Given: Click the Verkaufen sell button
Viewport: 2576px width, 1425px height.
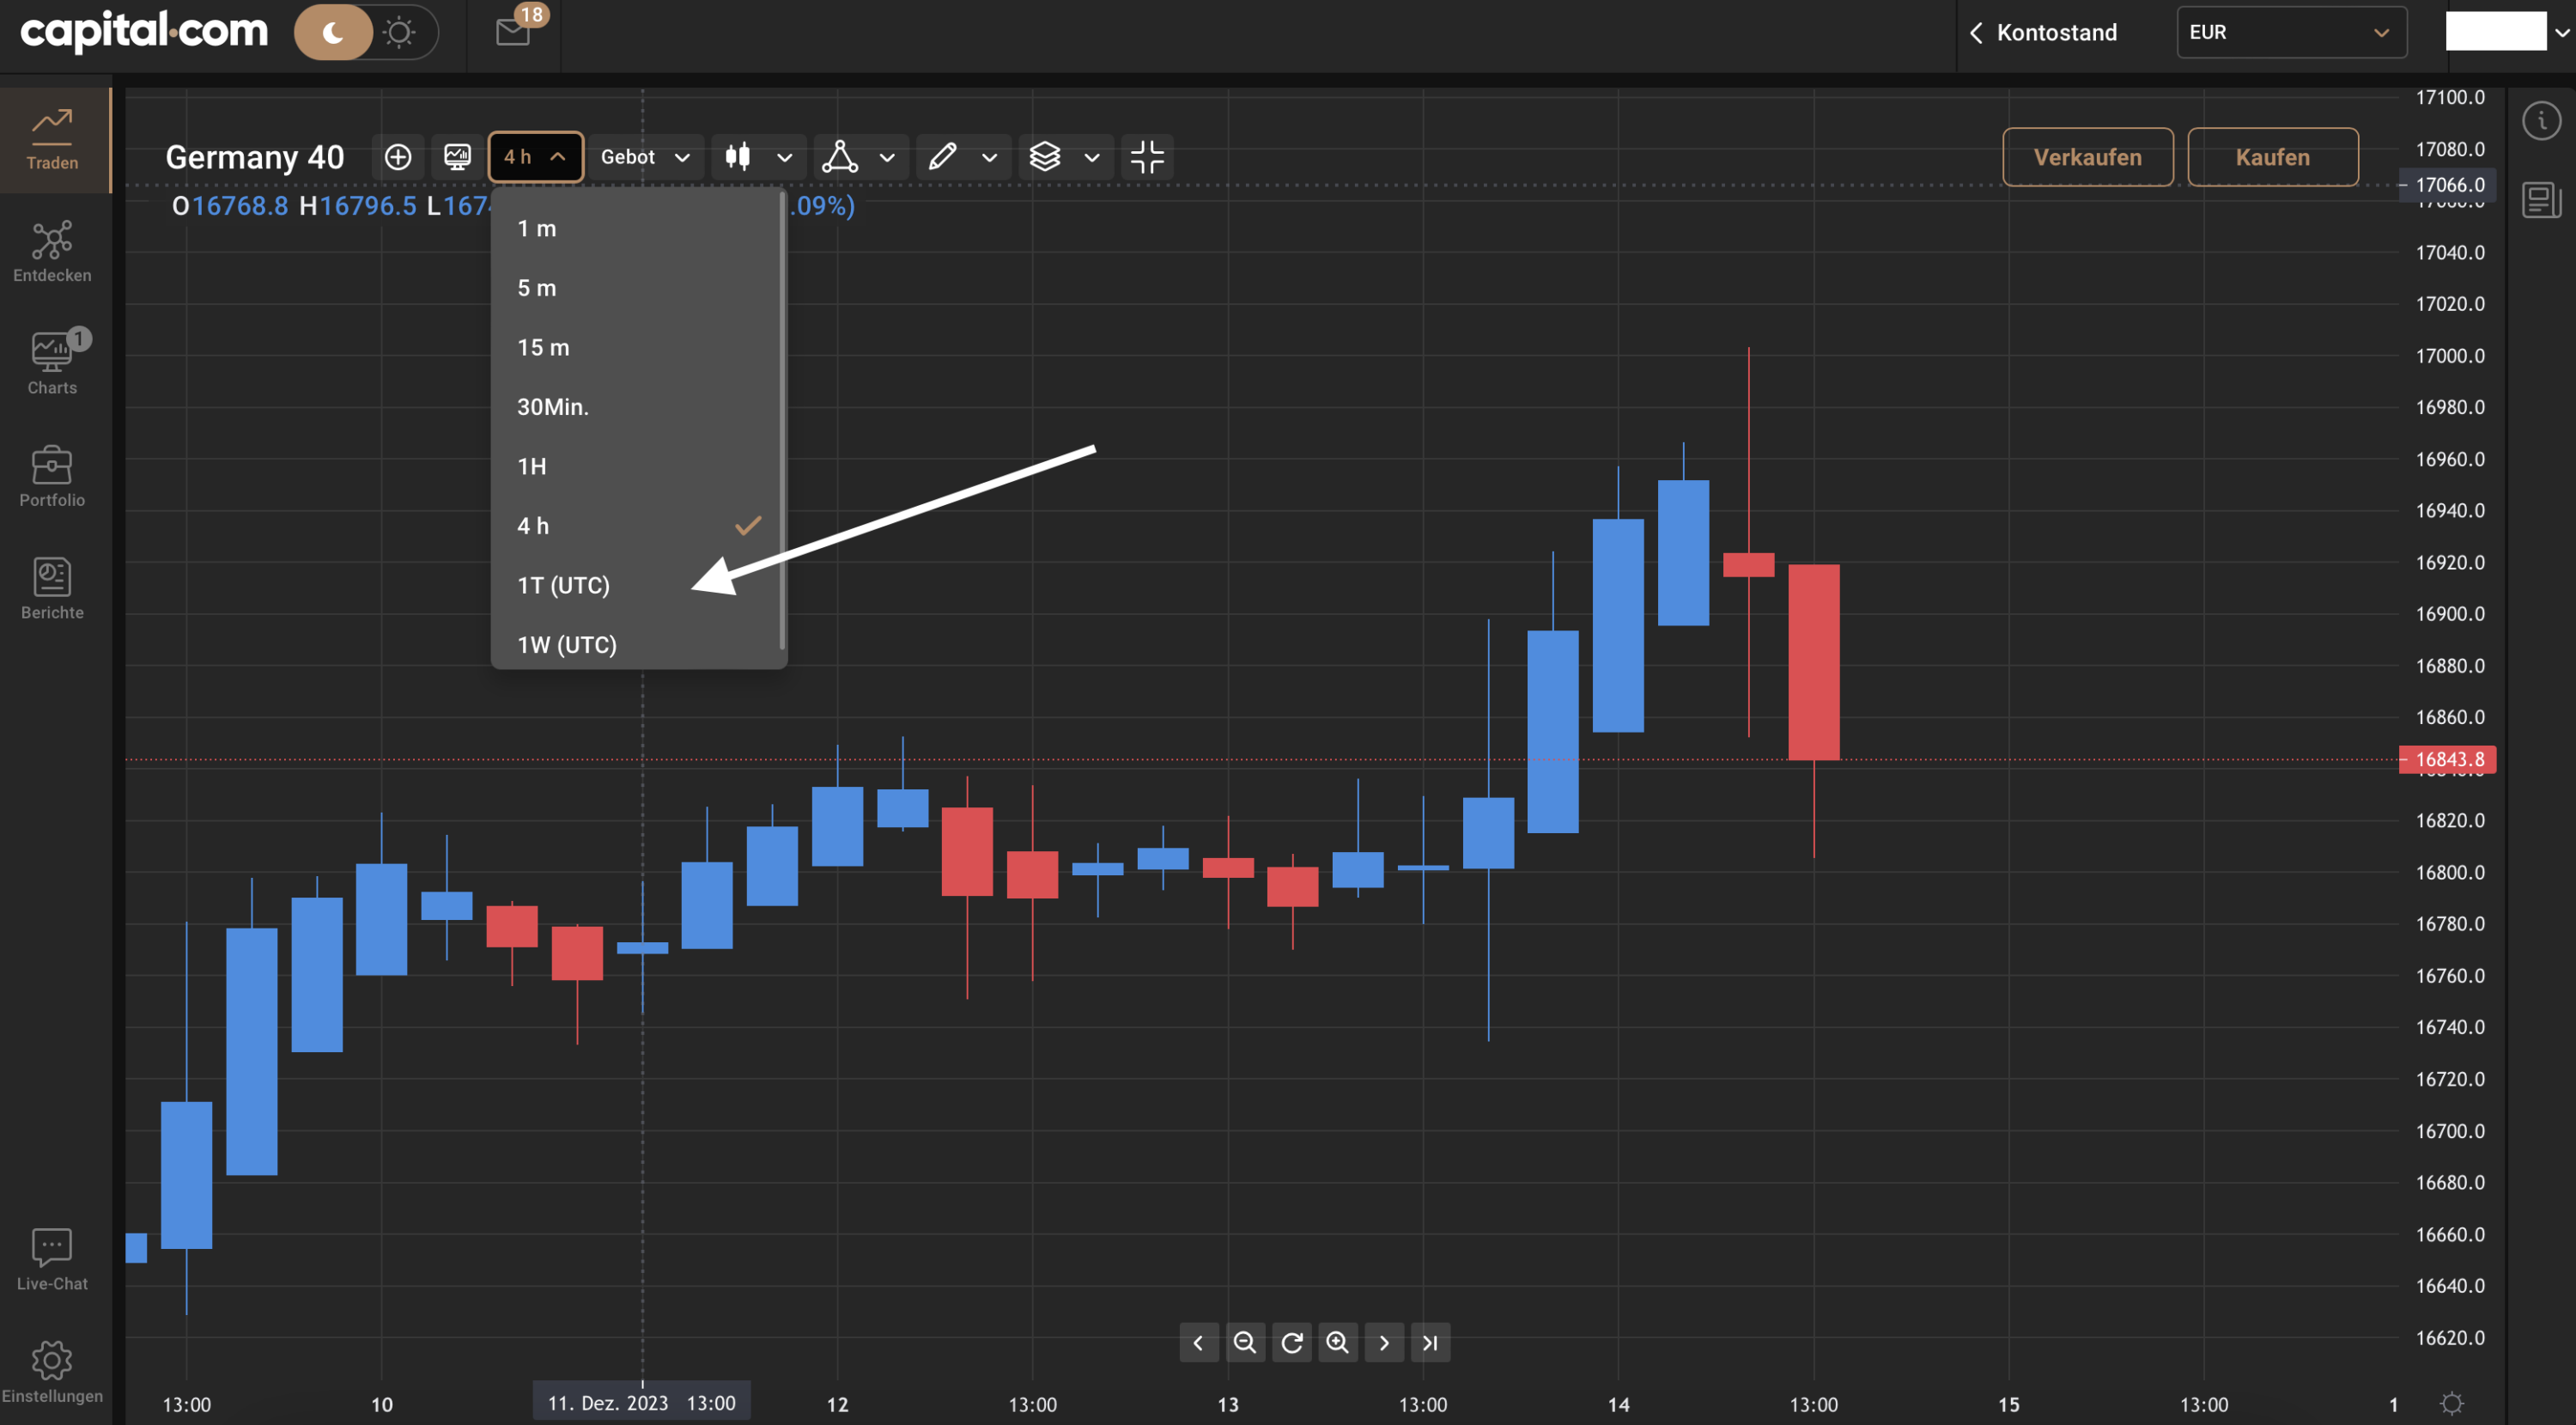Looking at the screenshot, I should [x=2088, y=157].
